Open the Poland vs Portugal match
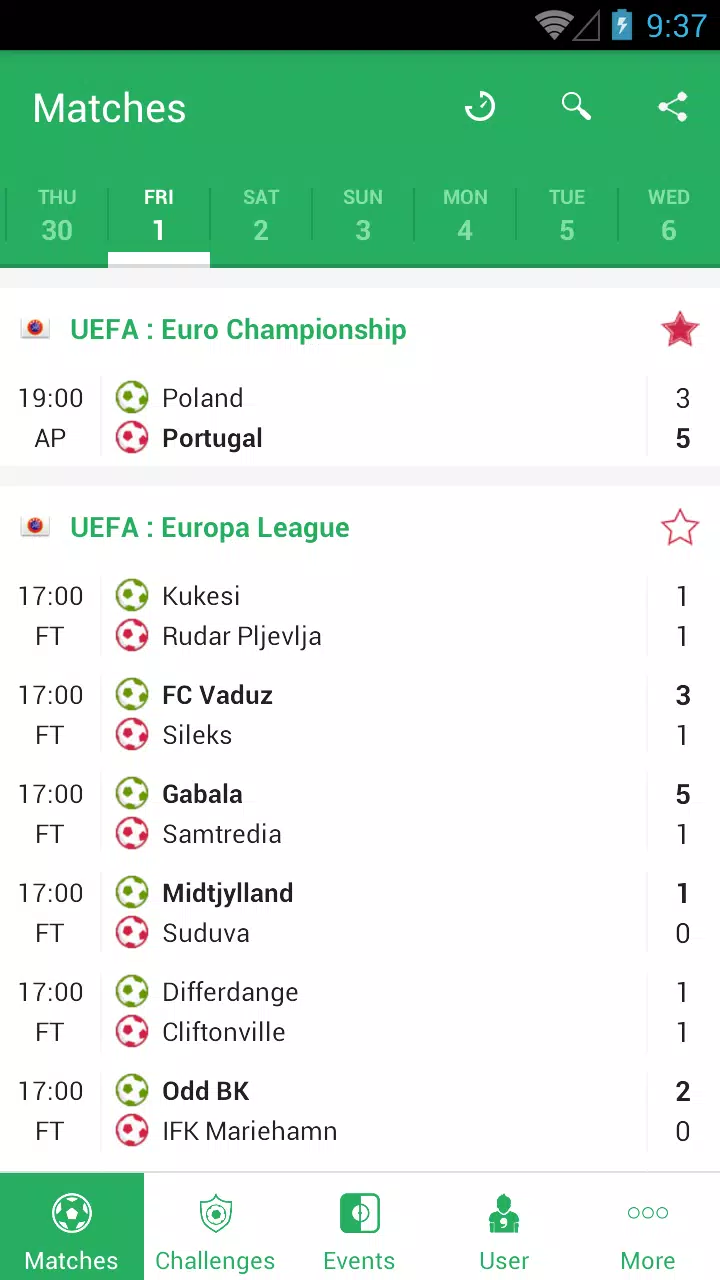Viewport: 720px width, 1280px height. click(360, 418)
